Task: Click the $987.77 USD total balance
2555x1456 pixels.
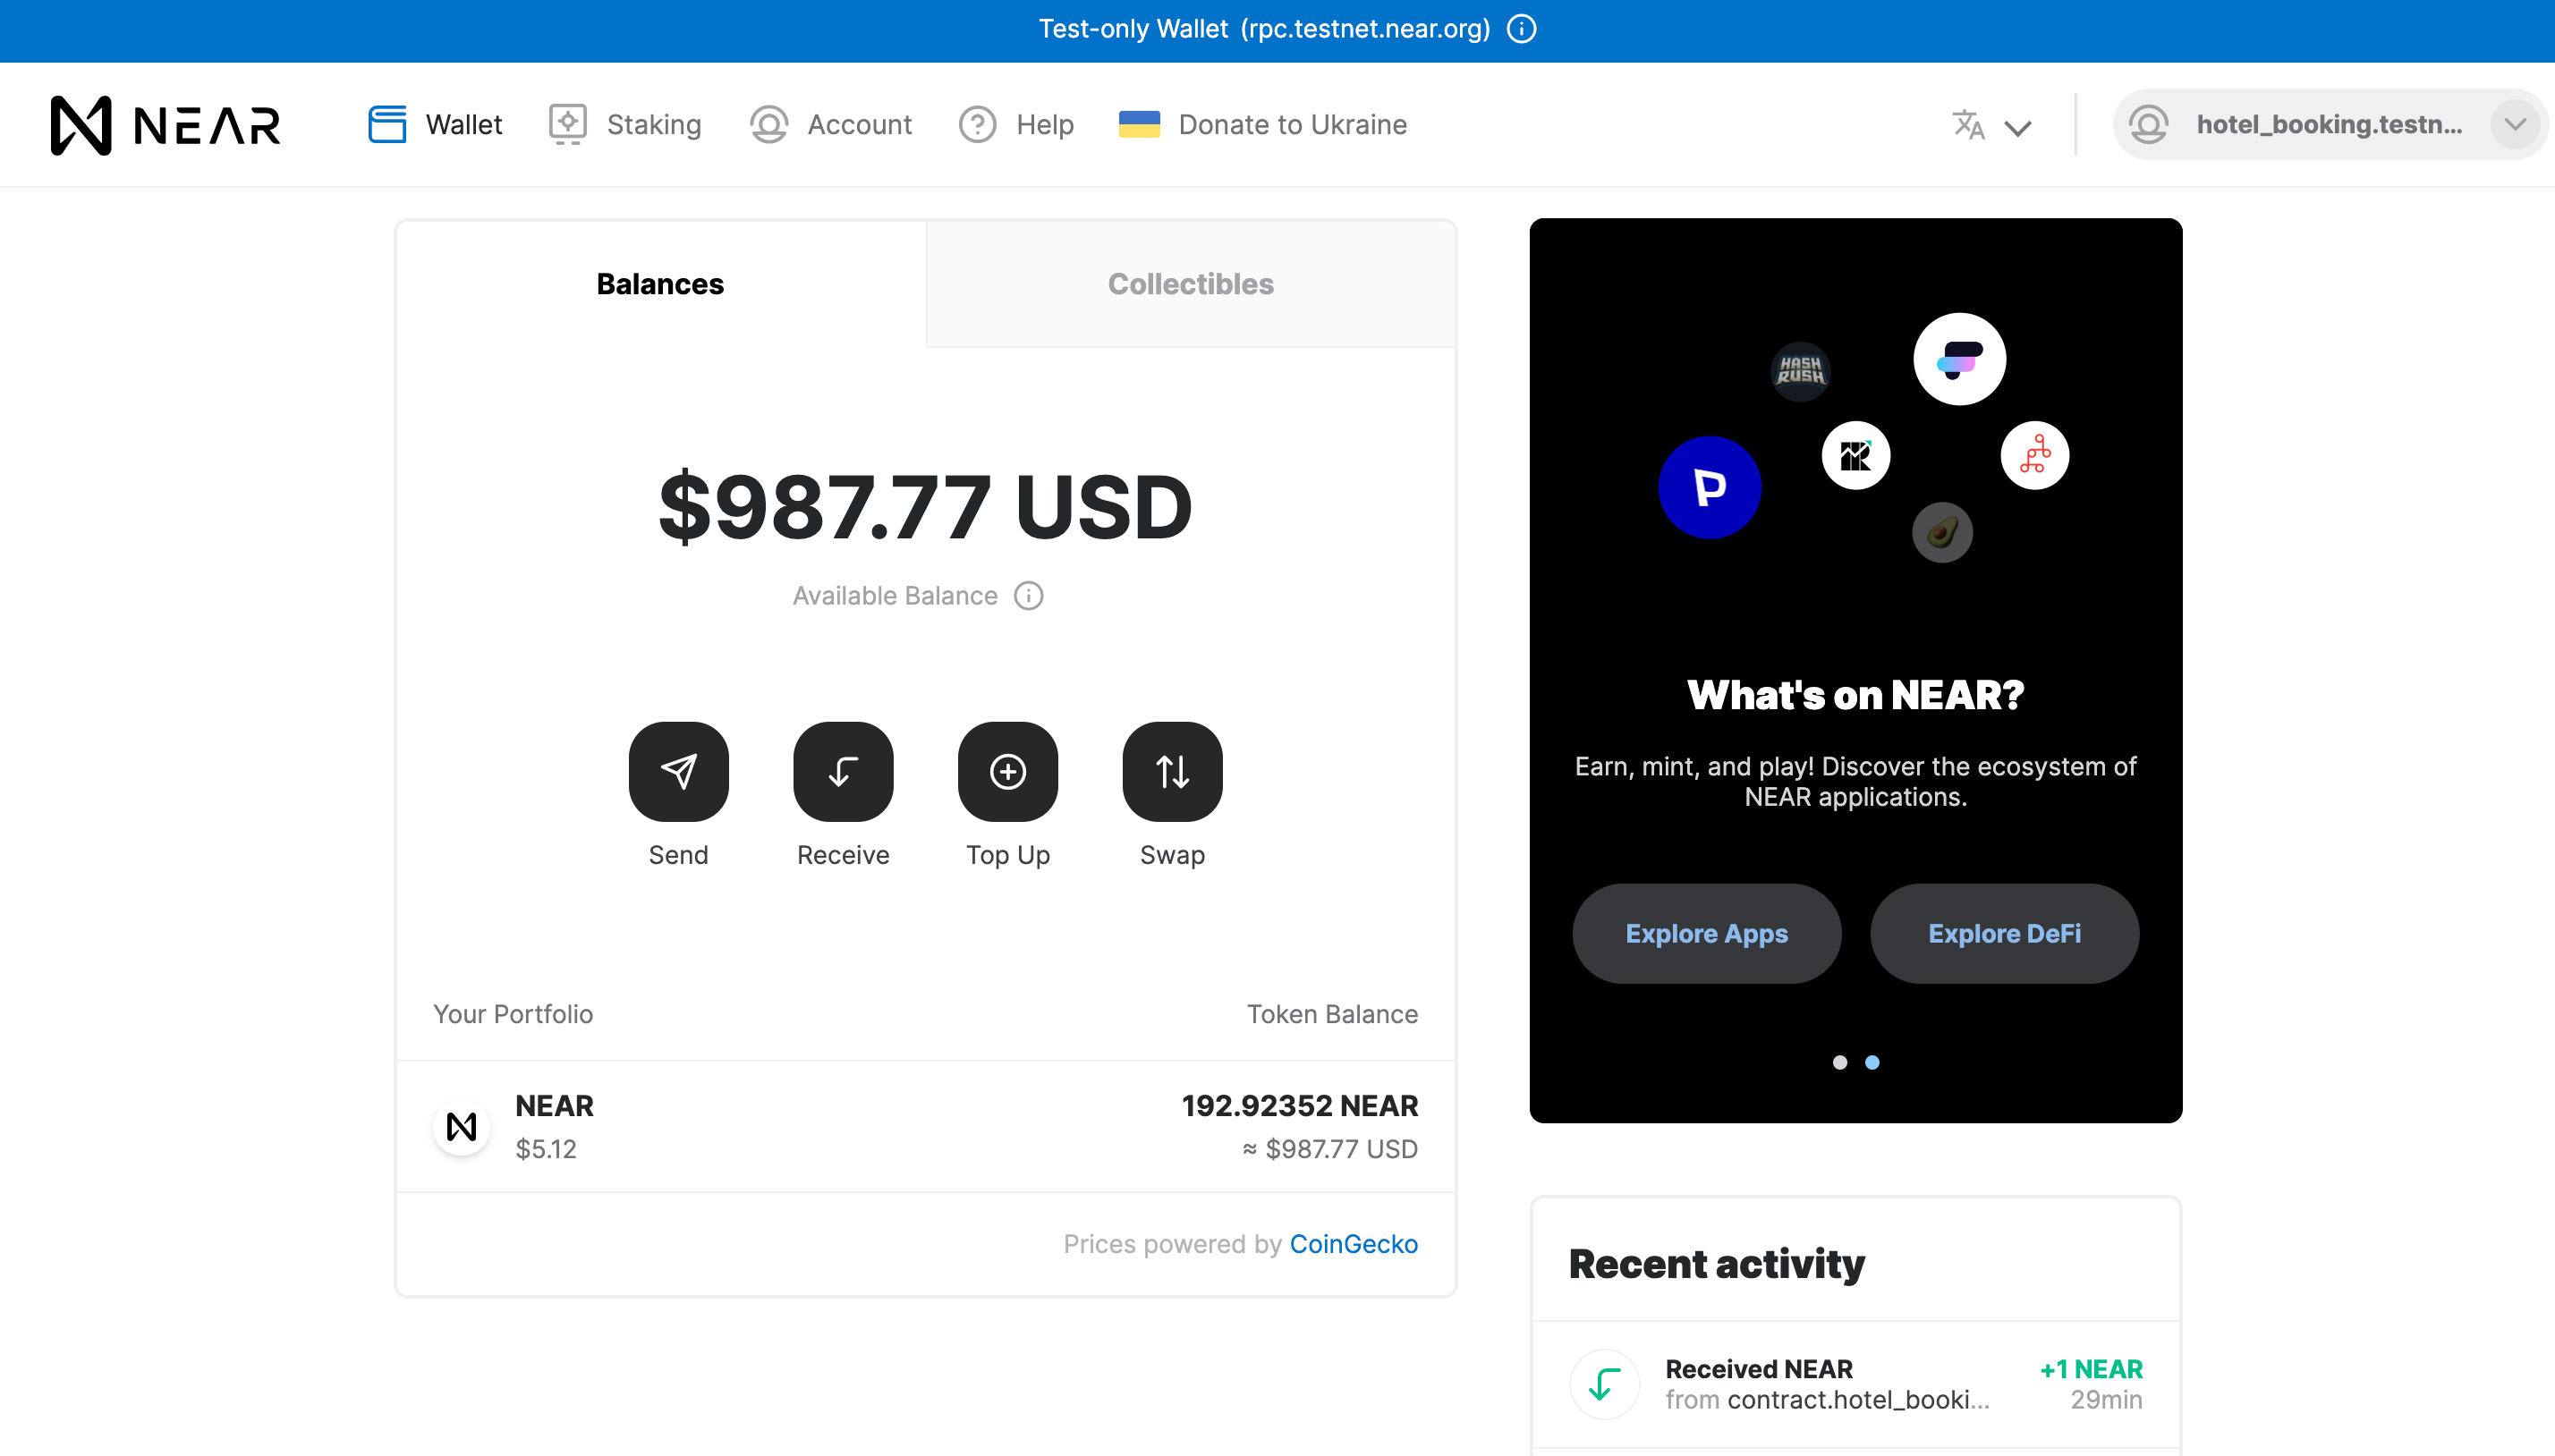Action: coord(925,507)
